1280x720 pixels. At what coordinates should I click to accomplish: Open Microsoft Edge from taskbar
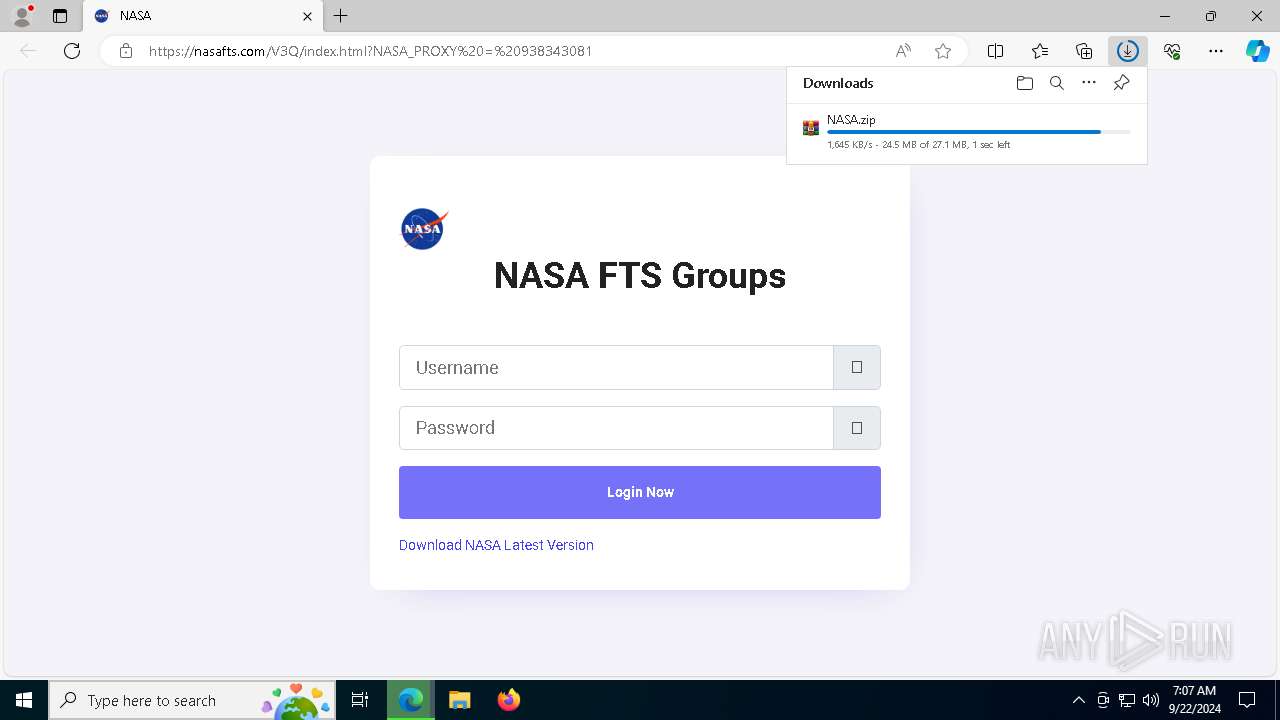pyautogui.click(x=411, y=700)
